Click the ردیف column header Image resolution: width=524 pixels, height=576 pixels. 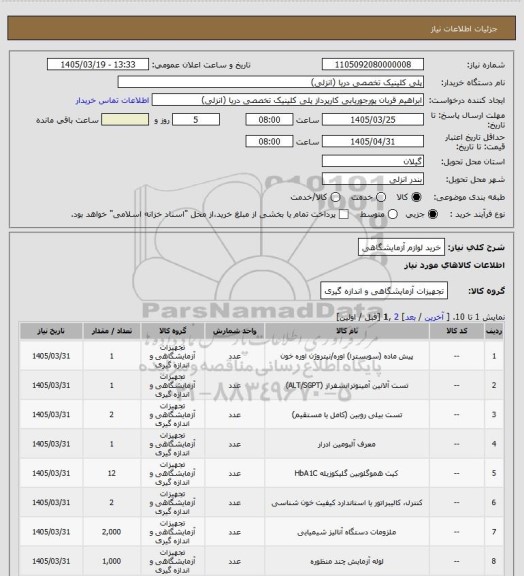(494, 331)
